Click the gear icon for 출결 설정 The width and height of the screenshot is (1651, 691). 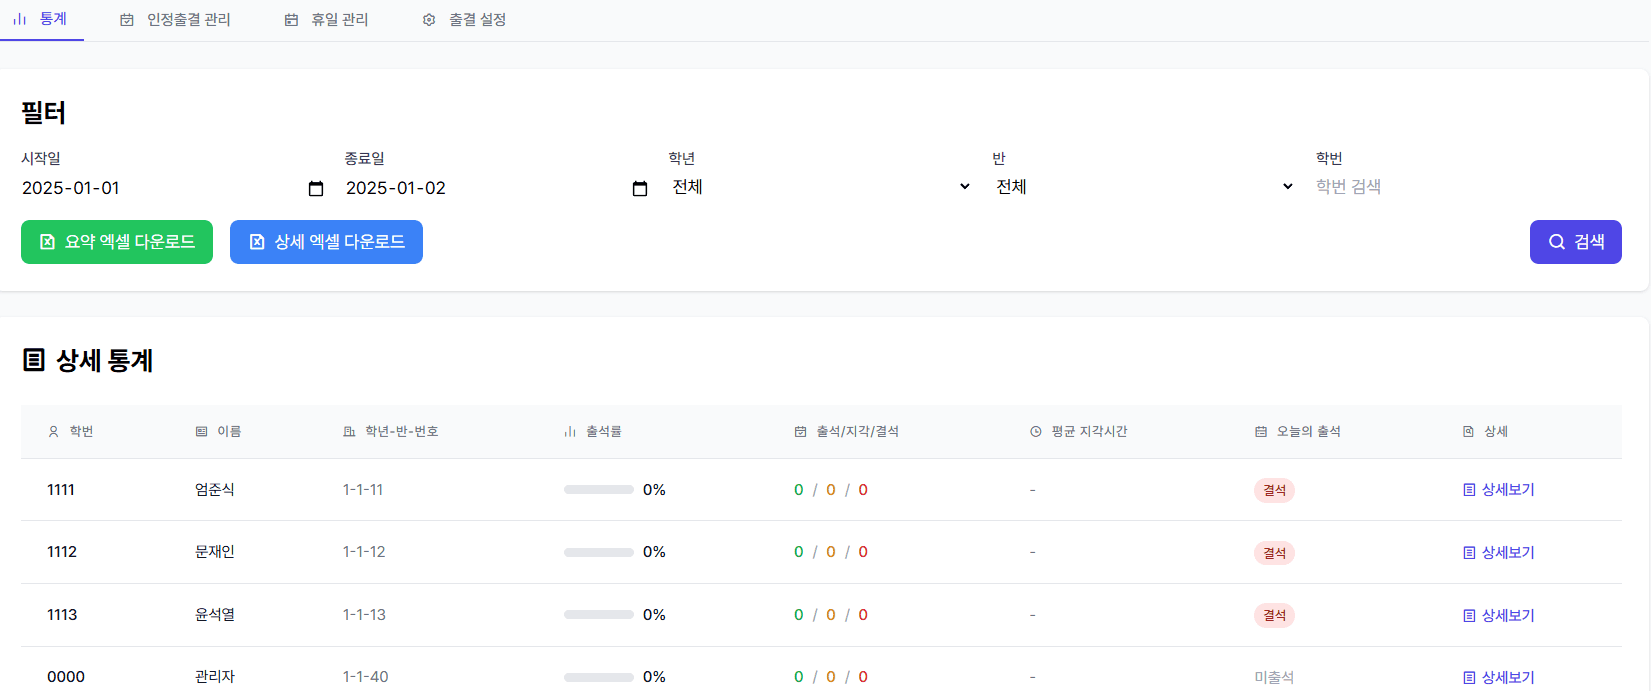(x=429, y=20)
